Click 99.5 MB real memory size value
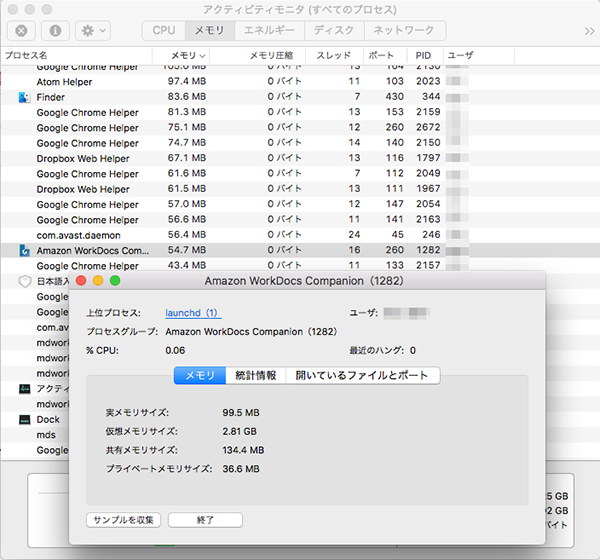This screenshot has width=600, height=560. pos(241,413)
